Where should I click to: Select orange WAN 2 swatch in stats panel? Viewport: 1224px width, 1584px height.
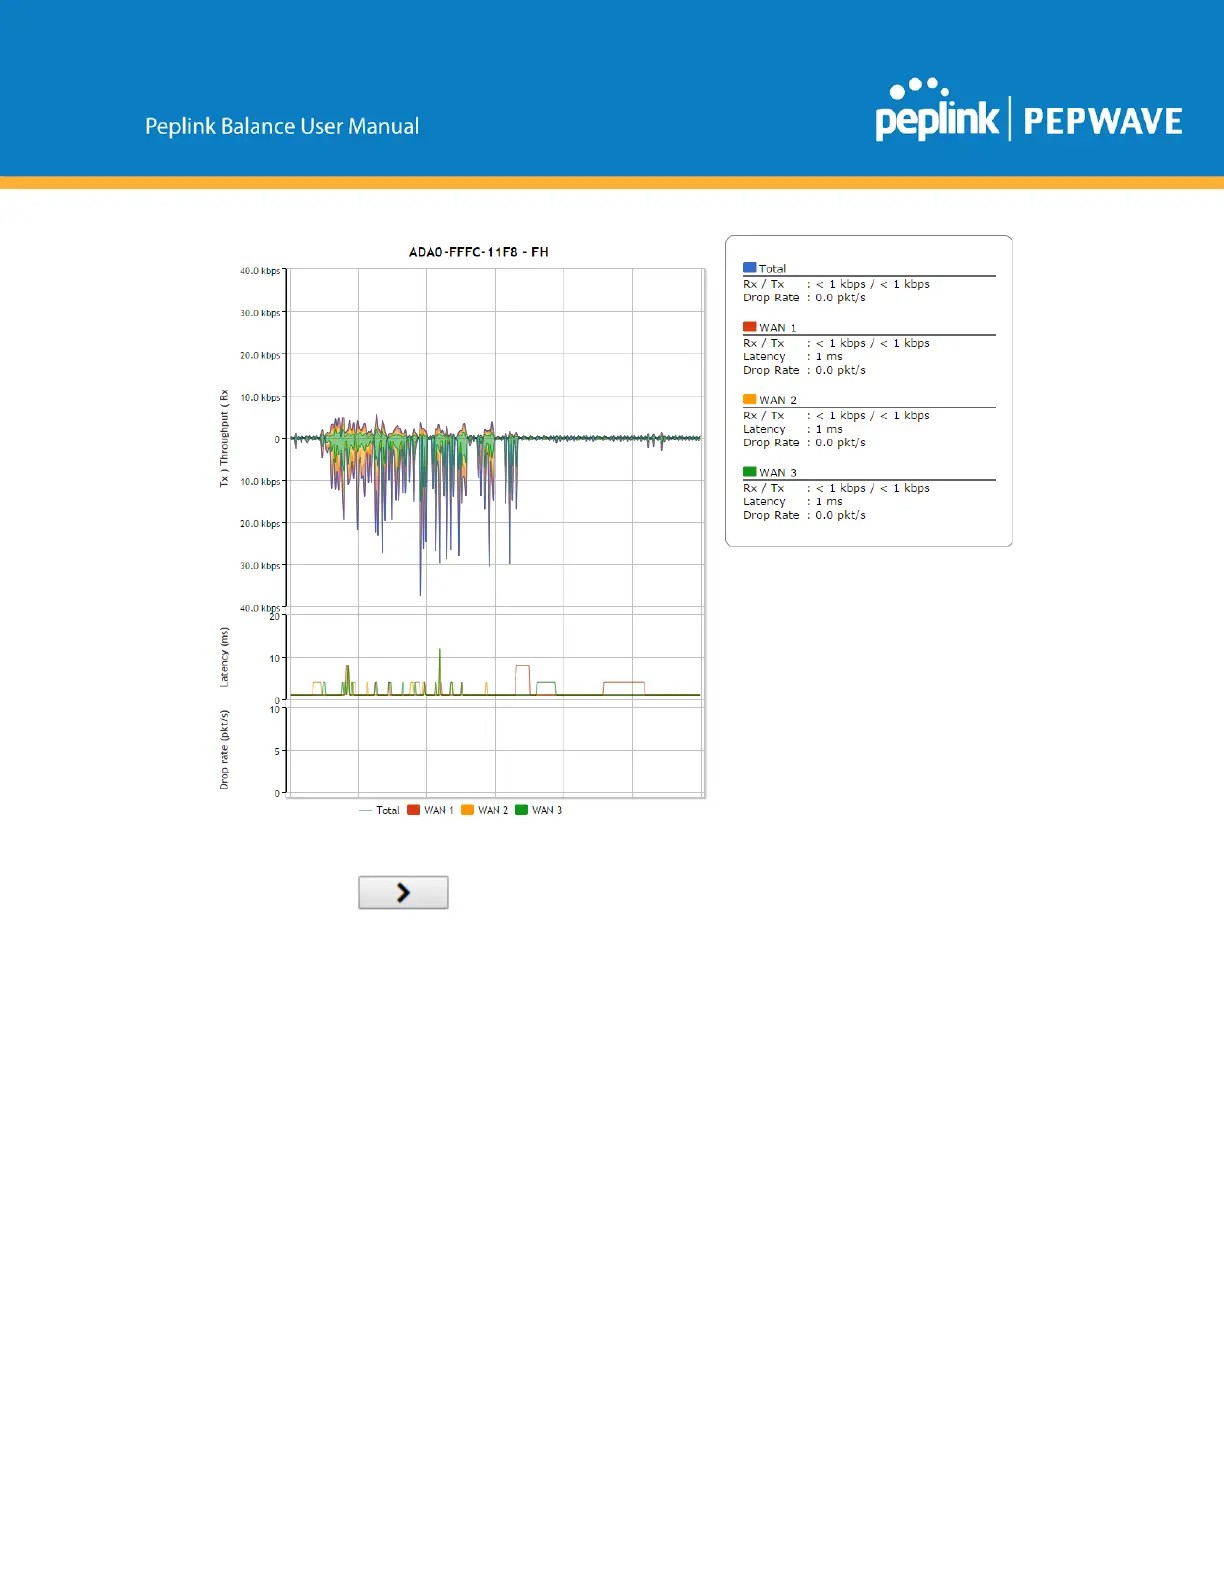click(x=749, y=400)
